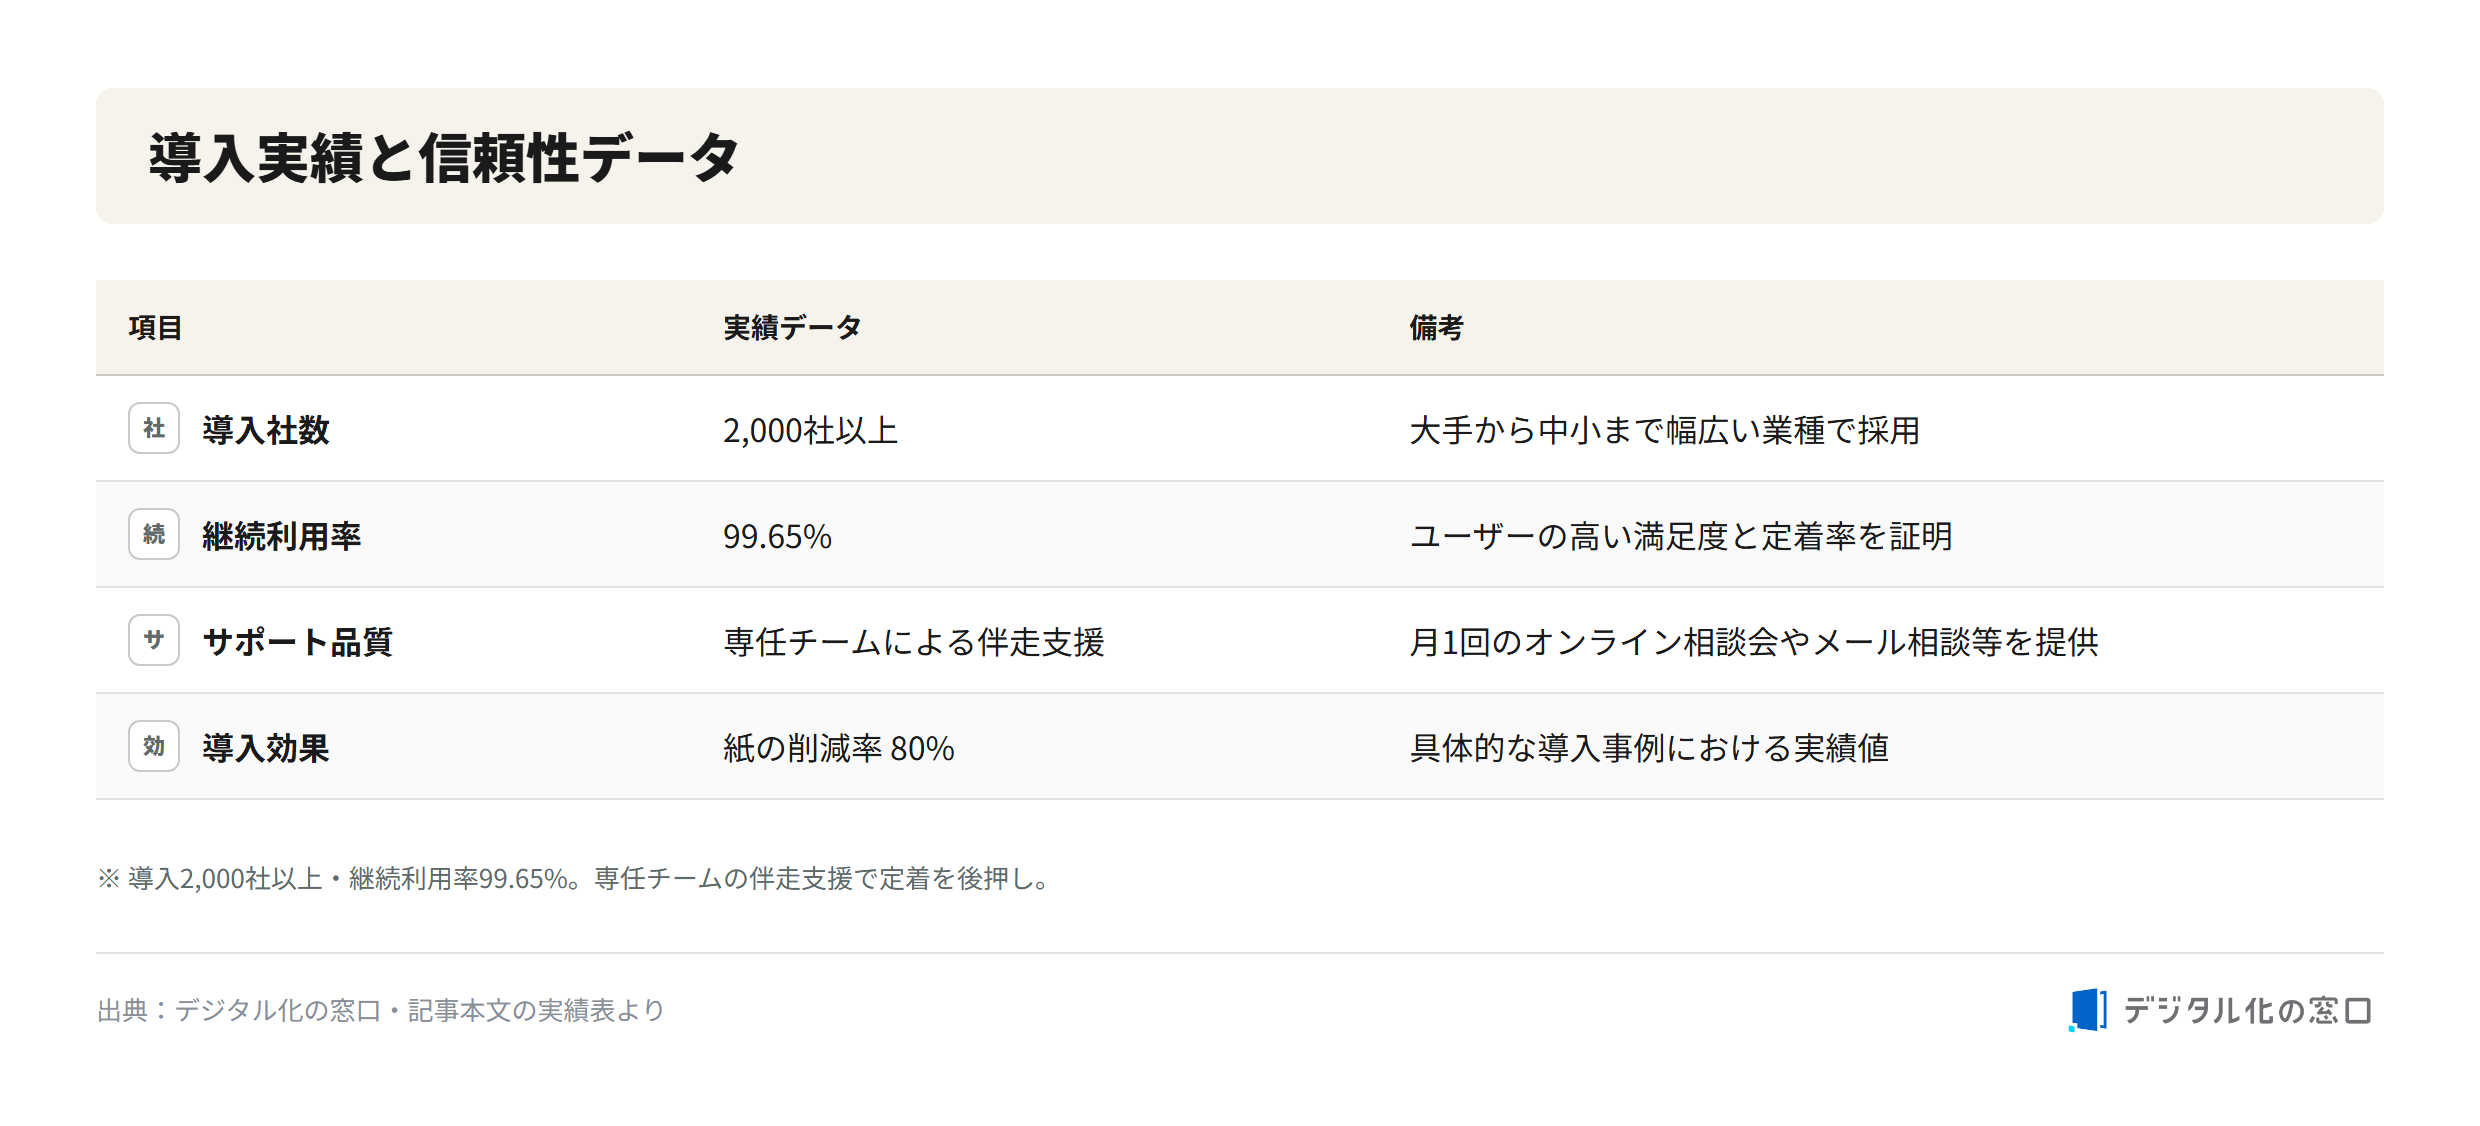Click the 導入効果 row label
The width and height of the screenshot is (2480, 1126).
click(x=266, y=748)
